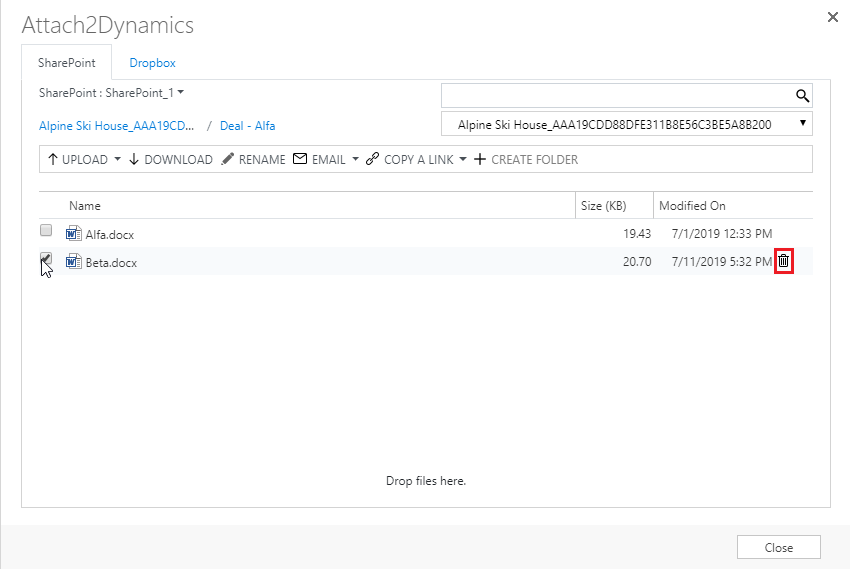This screenshot has width=850, height=569.
Task: Close the Attach2Dynamics dialog with X
Action: tap(833, 17)
